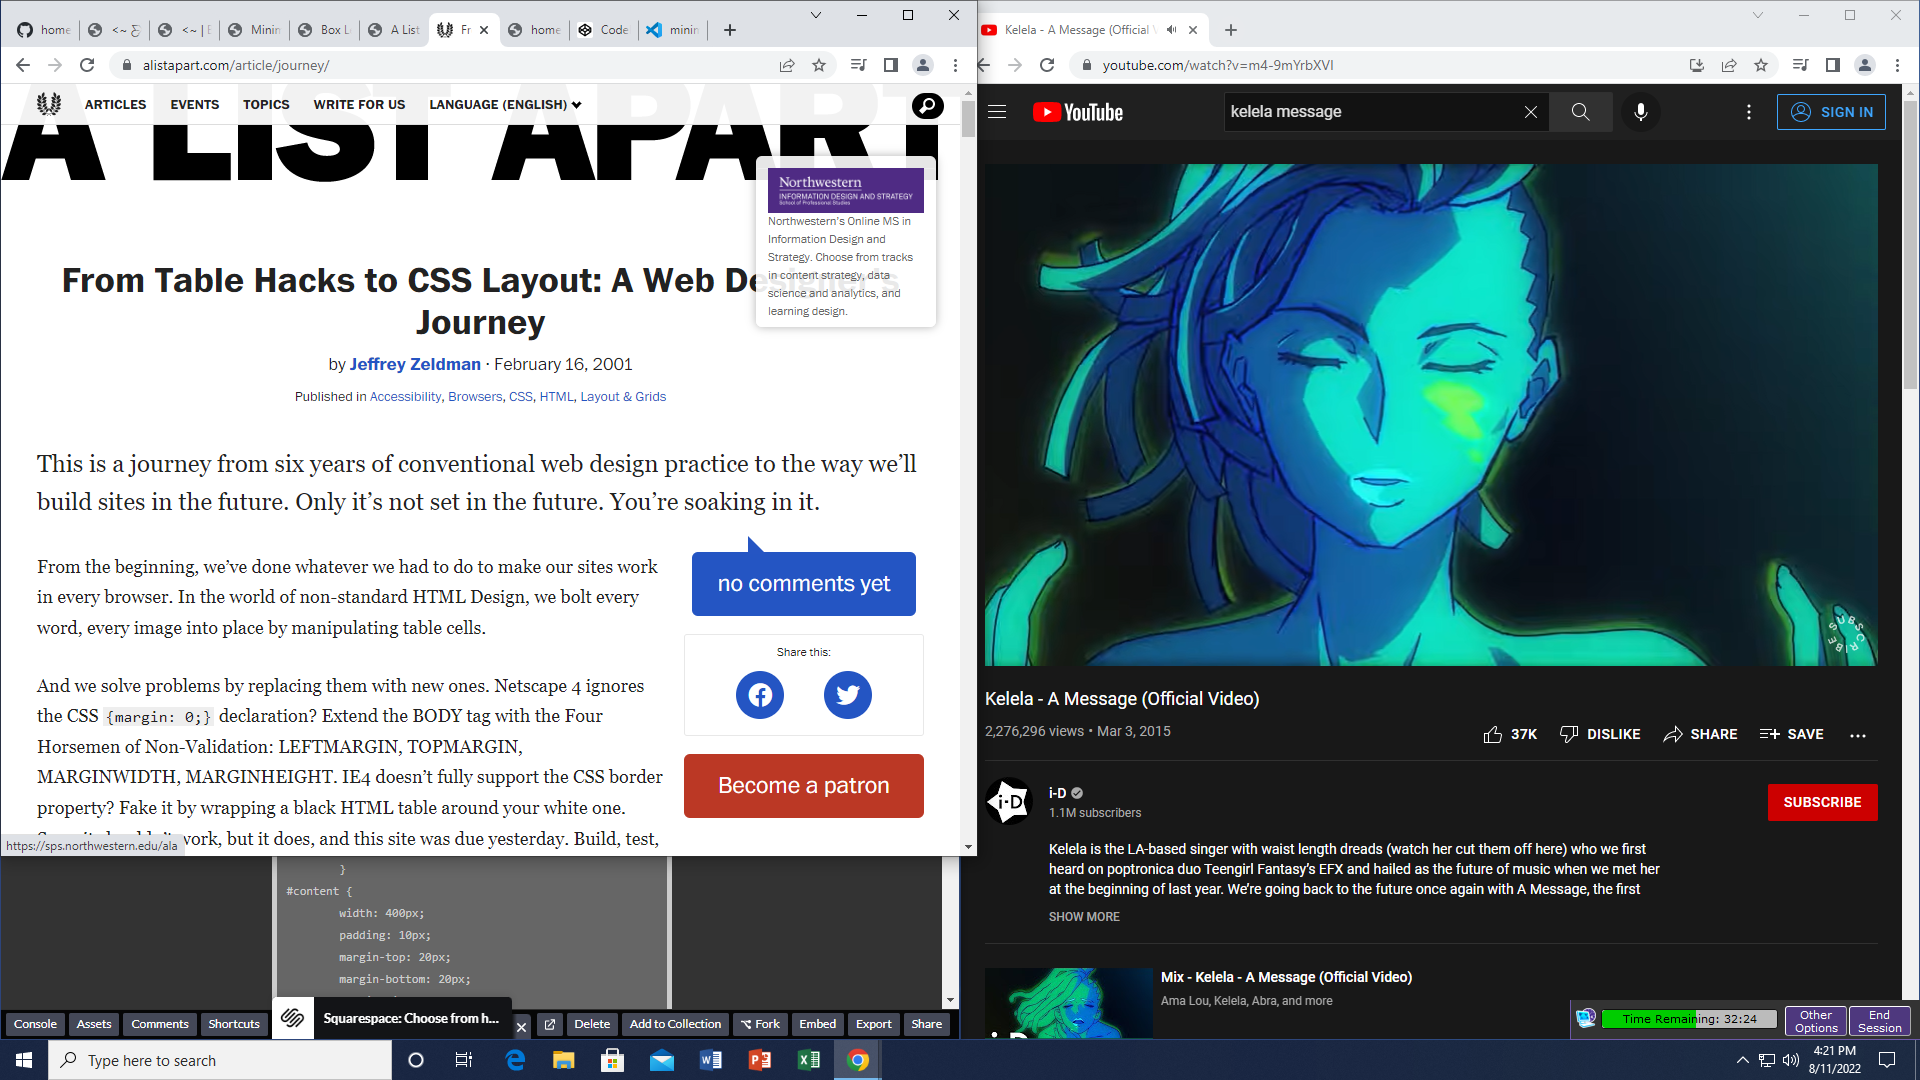
Task: Open the more actions ellipsis beside SAVE
Action: [x=1858, y=735]
